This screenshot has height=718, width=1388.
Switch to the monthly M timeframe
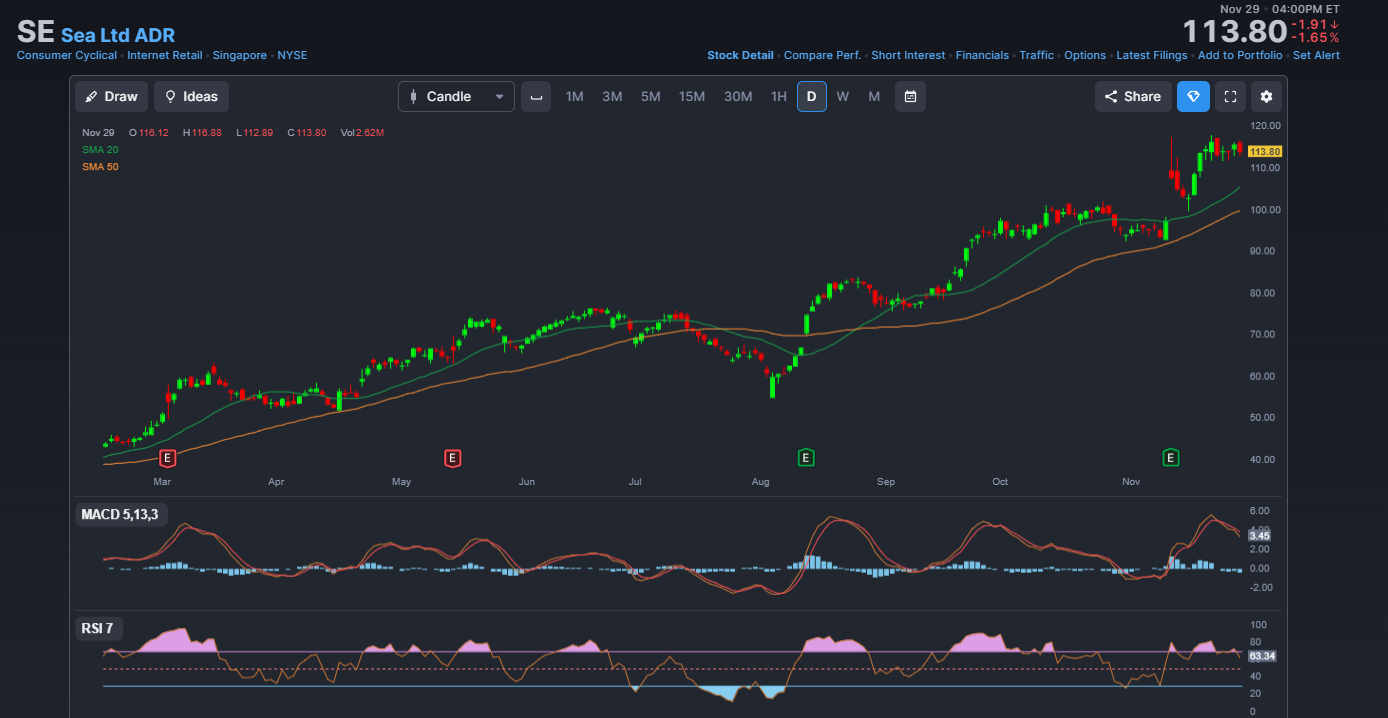[x=874, y=96]
